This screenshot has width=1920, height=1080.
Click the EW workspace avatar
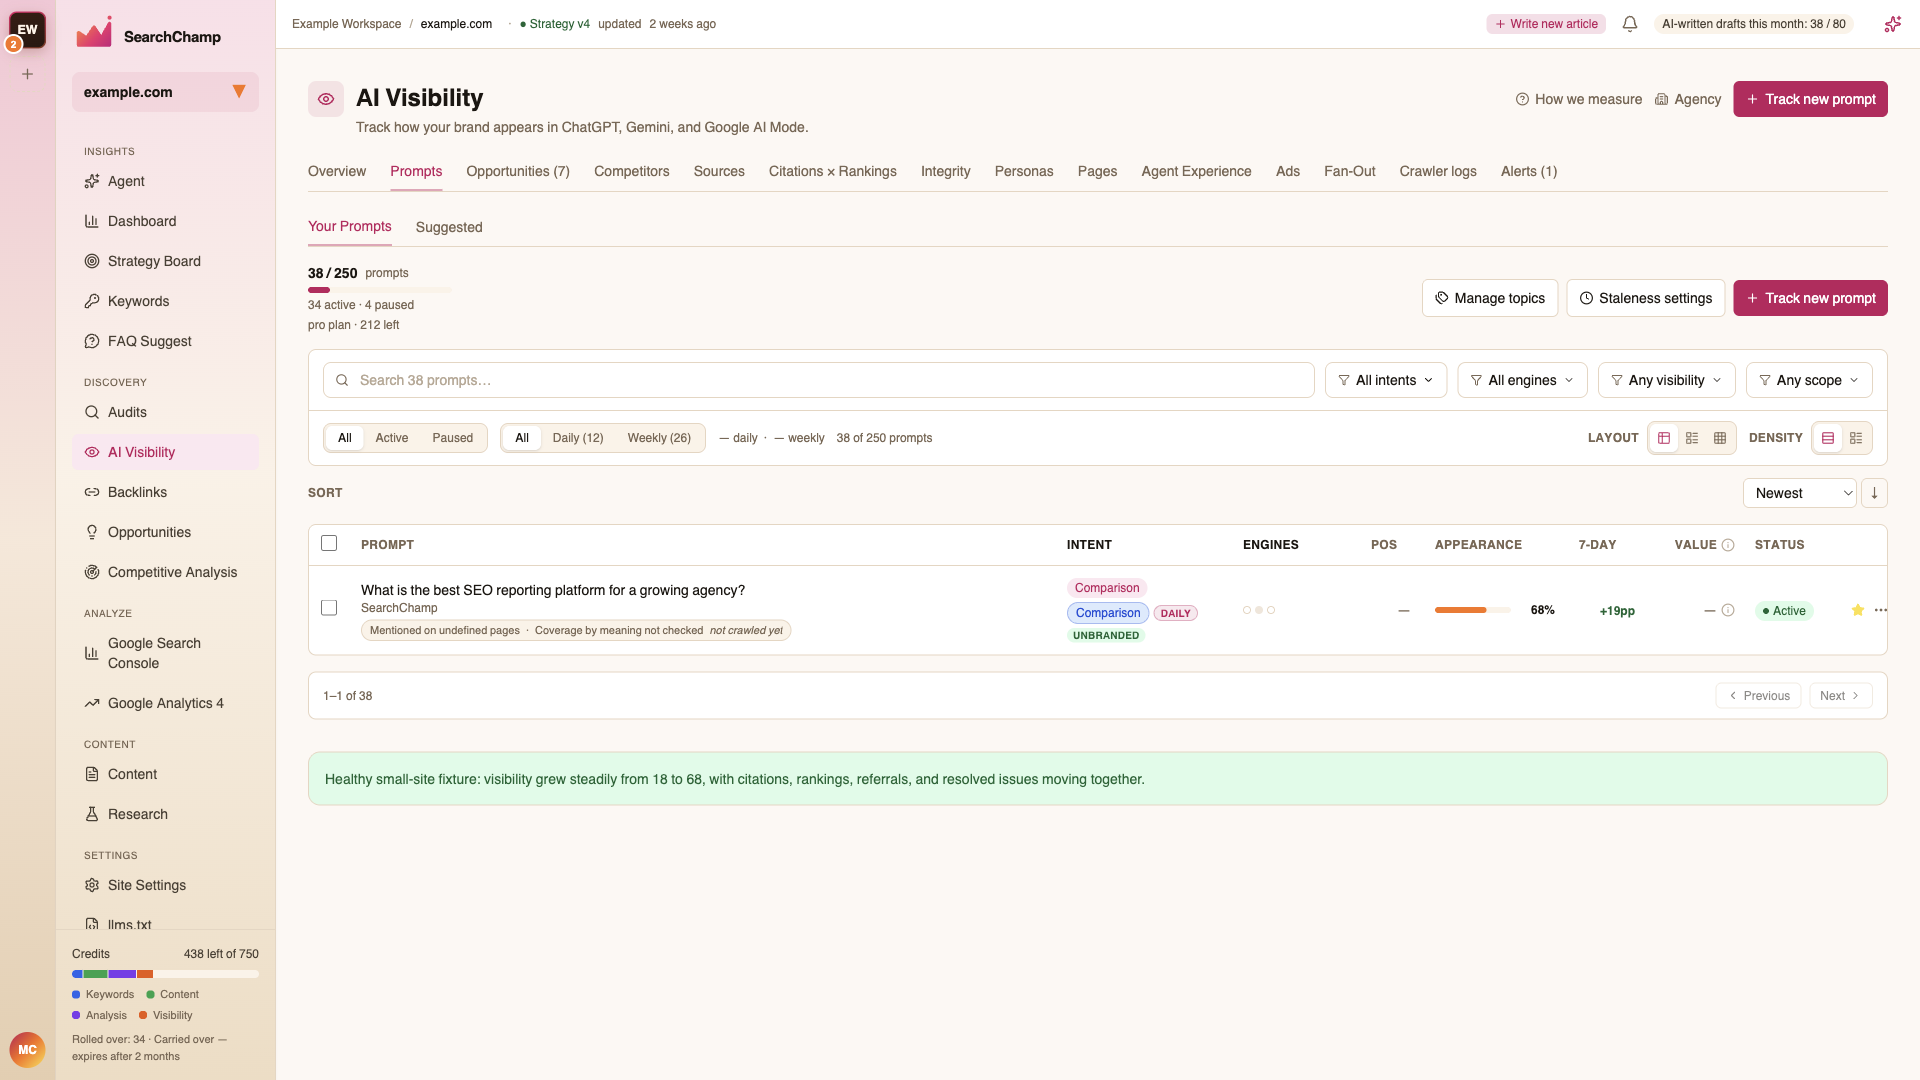pyautogui.click(x=28, y=29)
